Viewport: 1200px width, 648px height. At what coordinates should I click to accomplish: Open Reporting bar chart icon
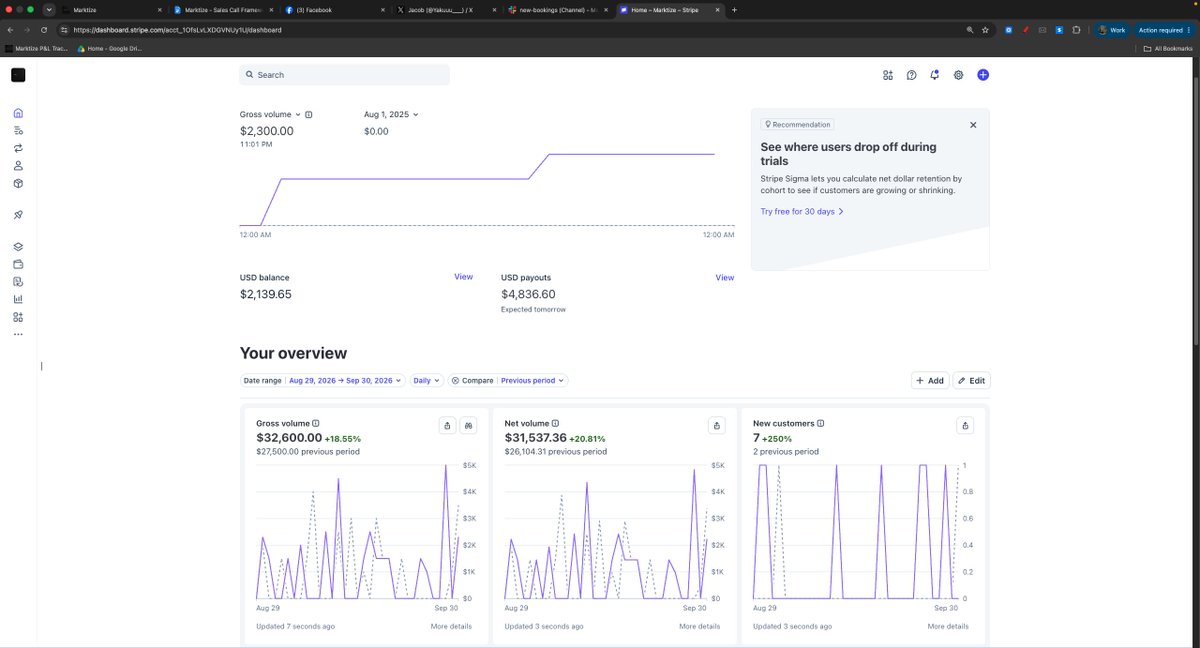click(x=18, y=299)
